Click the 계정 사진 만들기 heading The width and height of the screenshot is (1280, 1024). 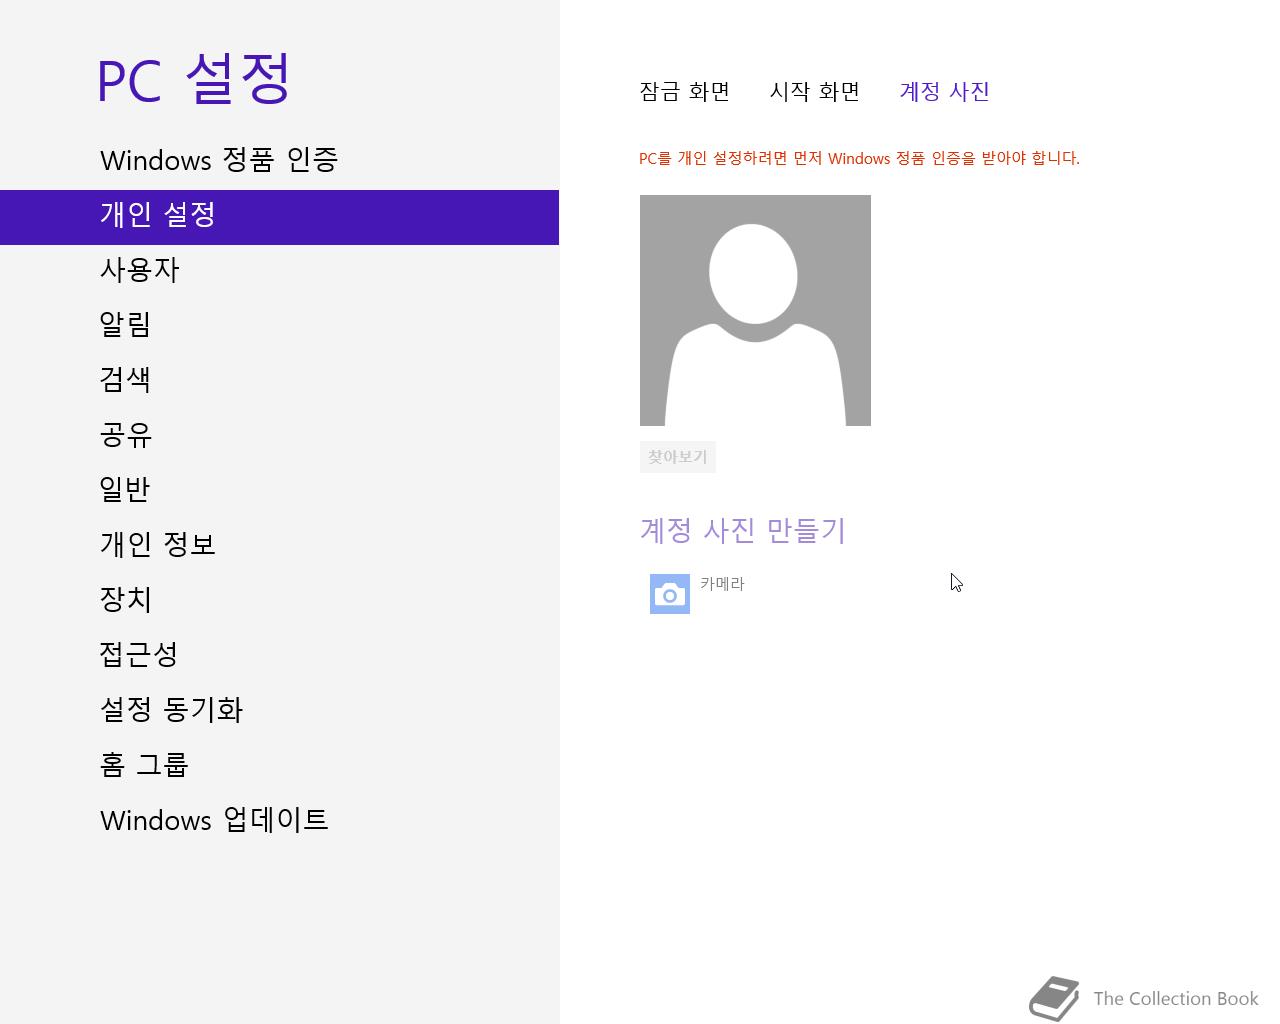pos(743,530)
